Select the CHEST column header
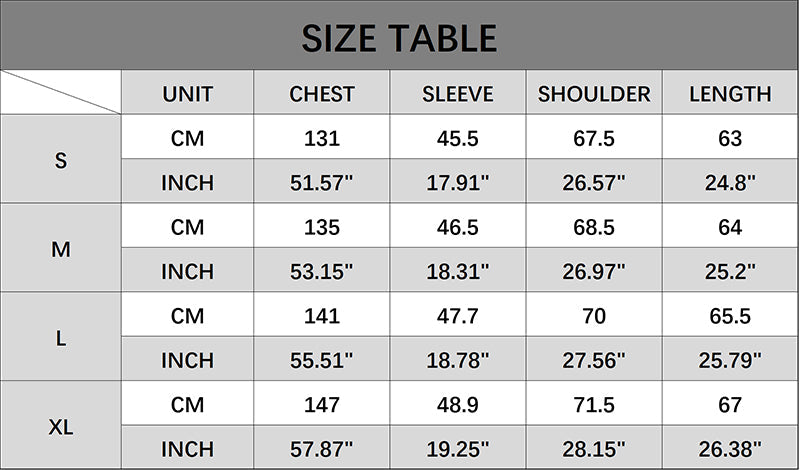This screenshot has height=470, width=800. 322,94
